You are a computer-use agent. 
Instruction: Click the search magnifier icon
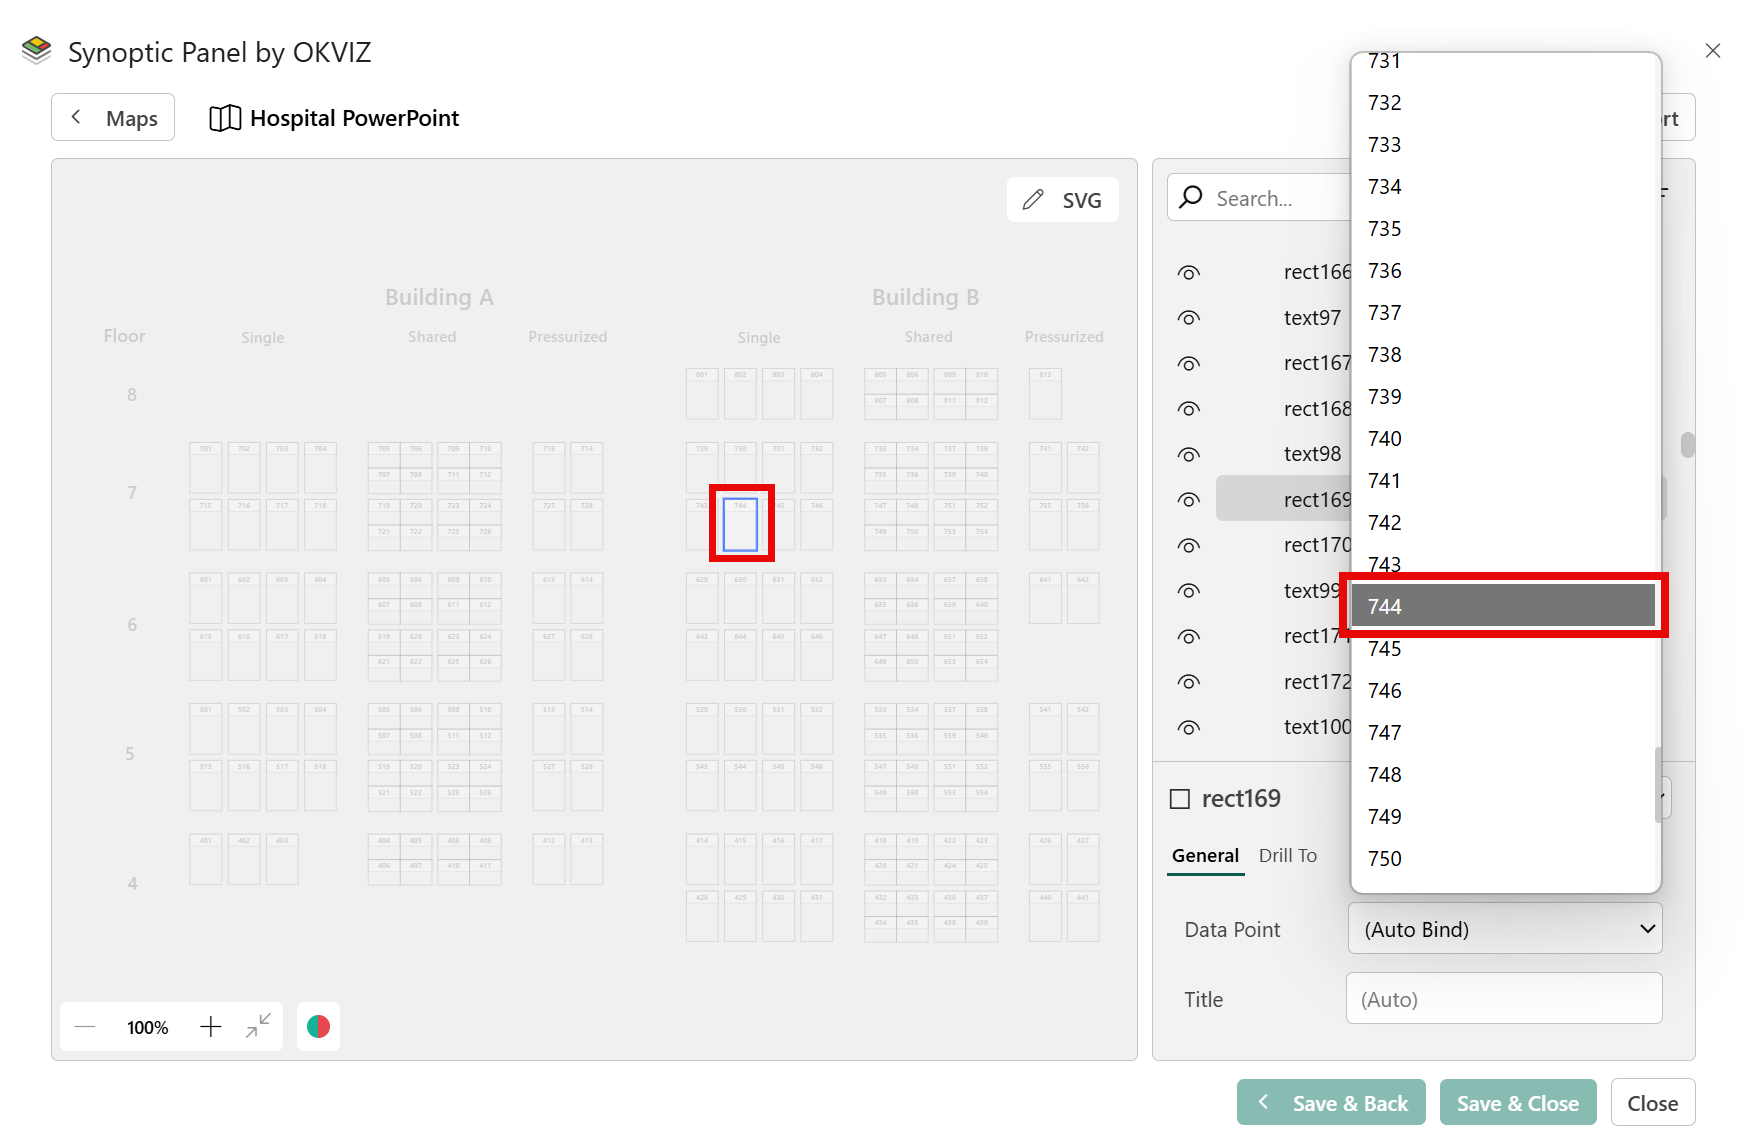(1191, 198)
